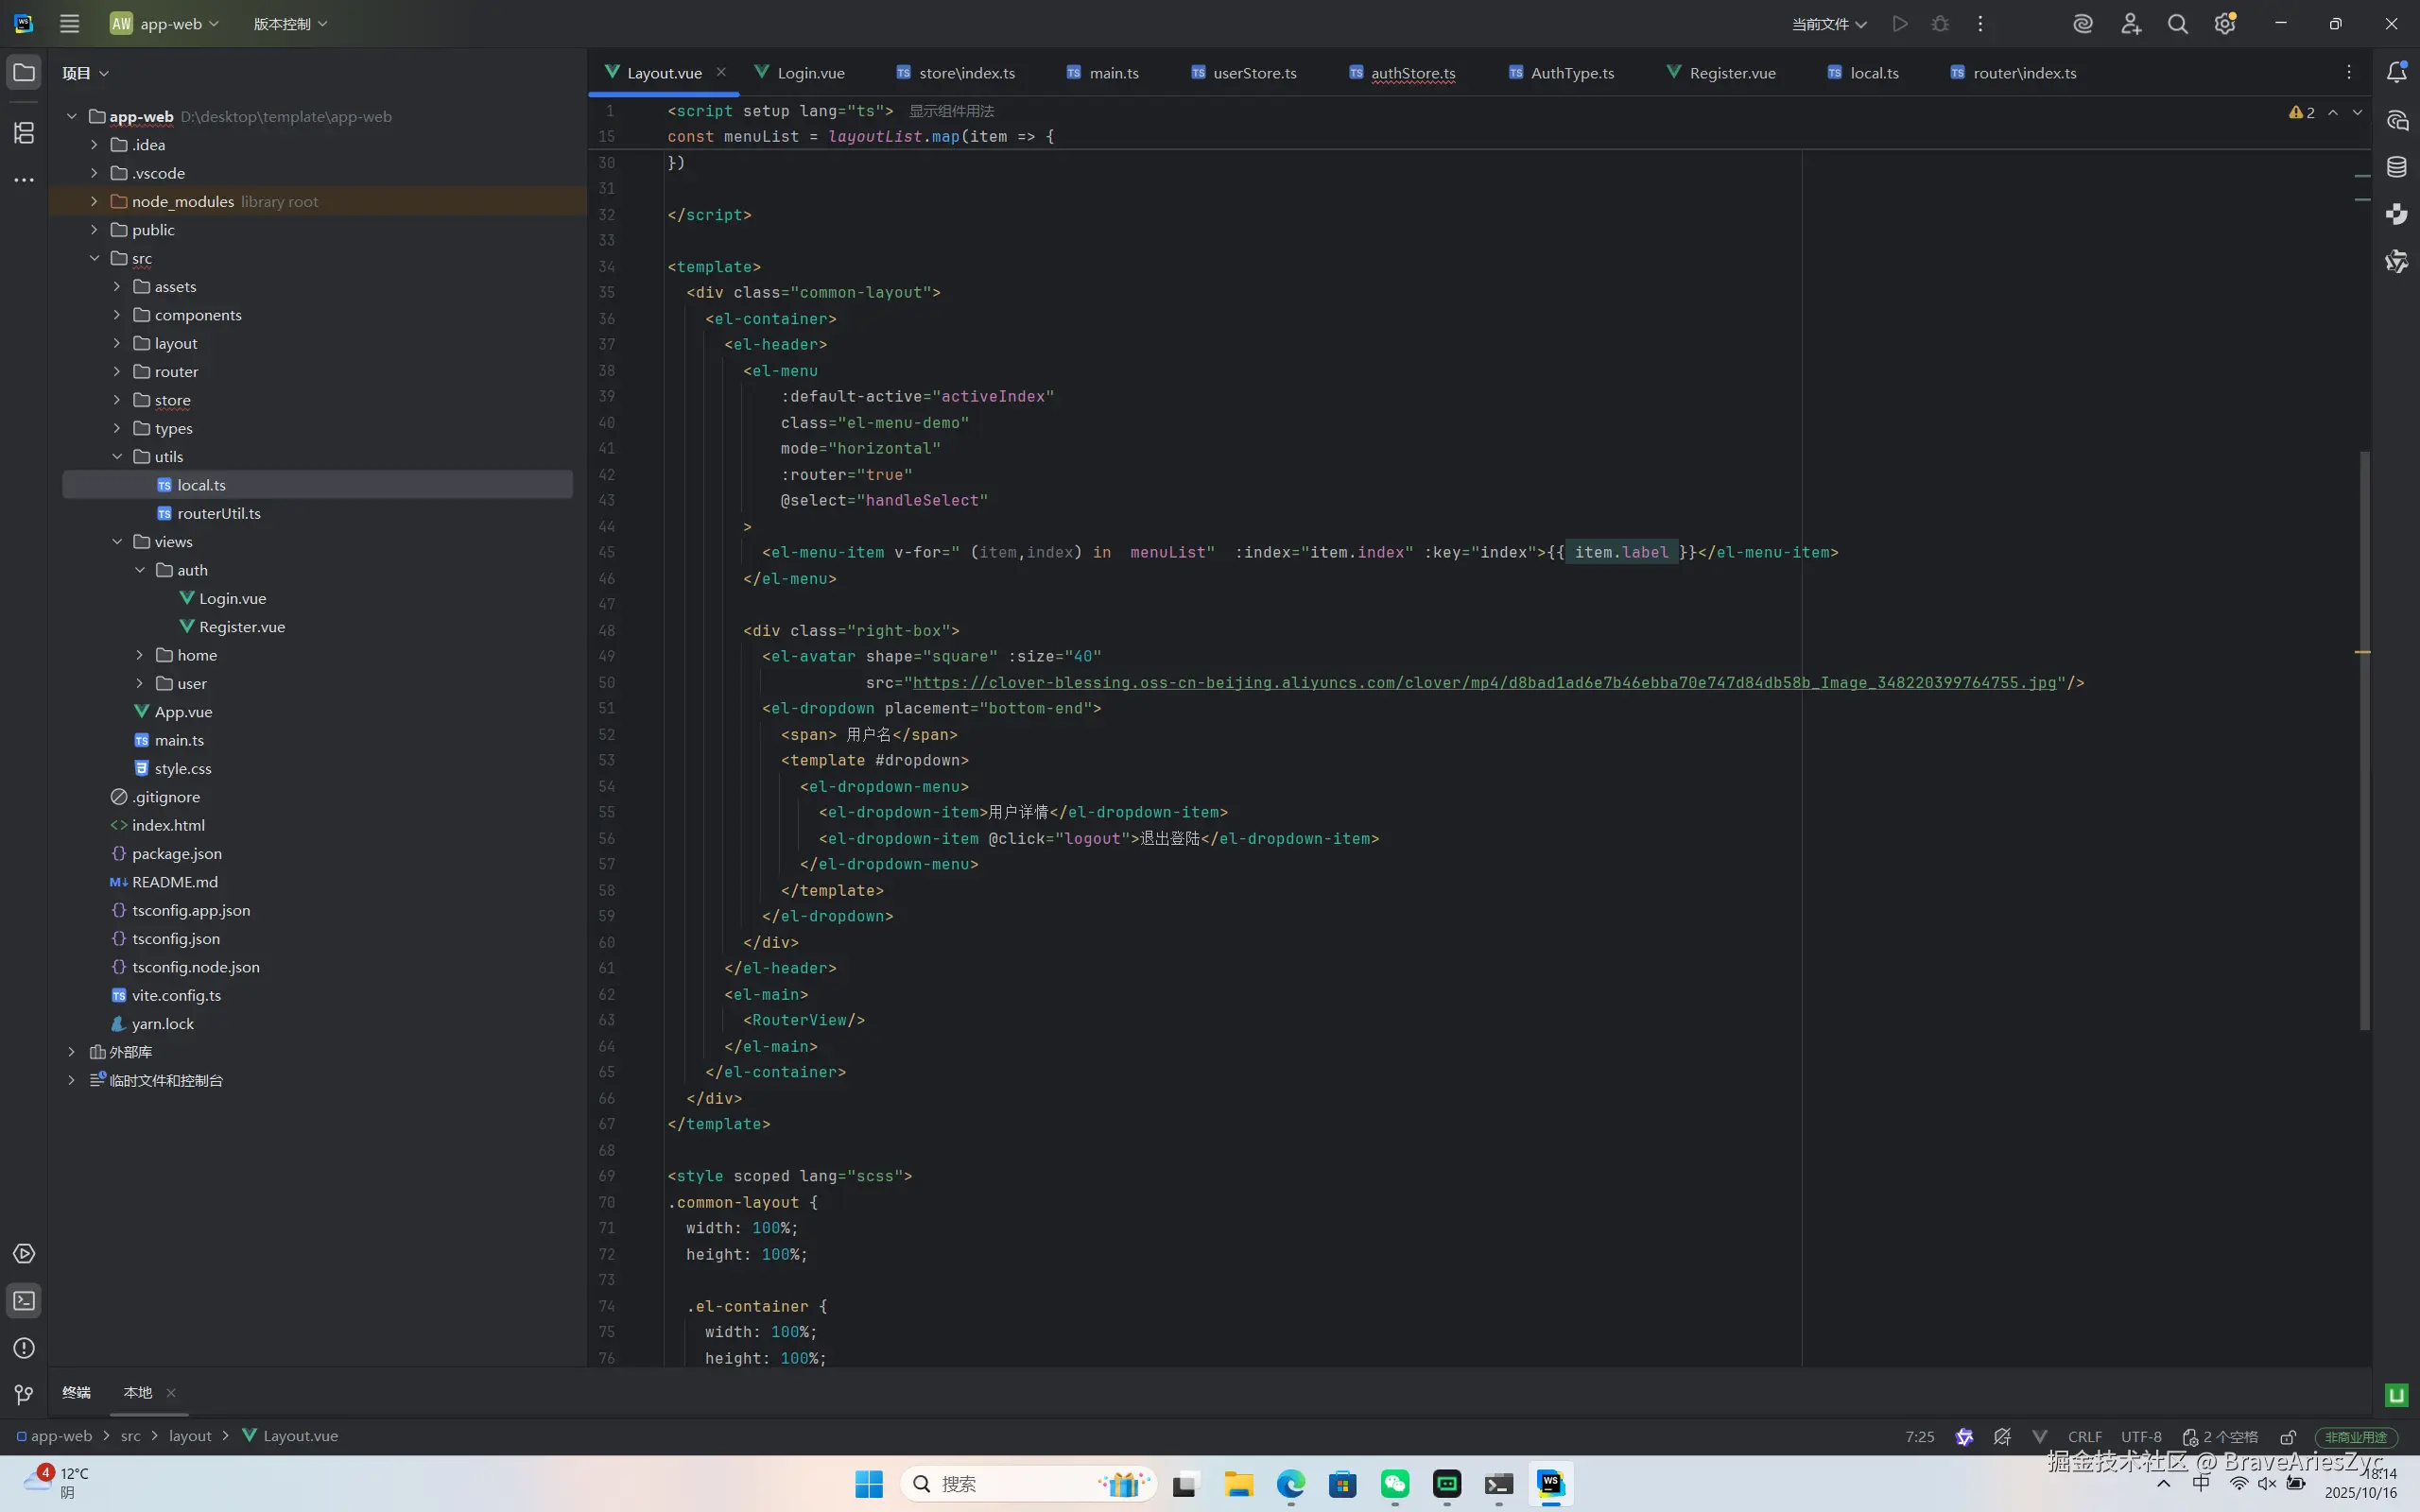Open the Terminal tool window icon
This screenshot has height=1512, width=2420.
tap(24, 1301)
